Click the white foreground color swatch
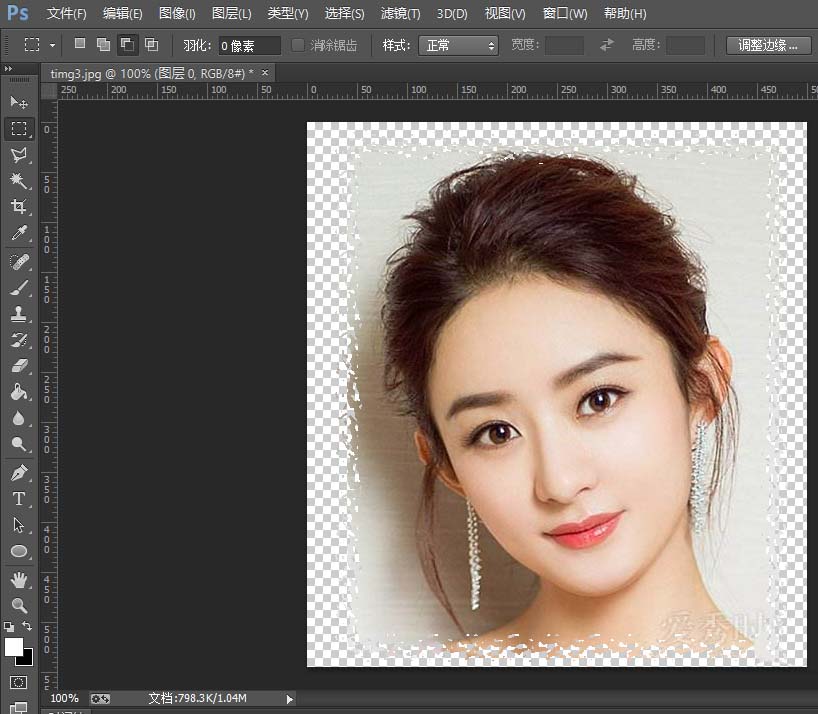 tap(13, 647)
